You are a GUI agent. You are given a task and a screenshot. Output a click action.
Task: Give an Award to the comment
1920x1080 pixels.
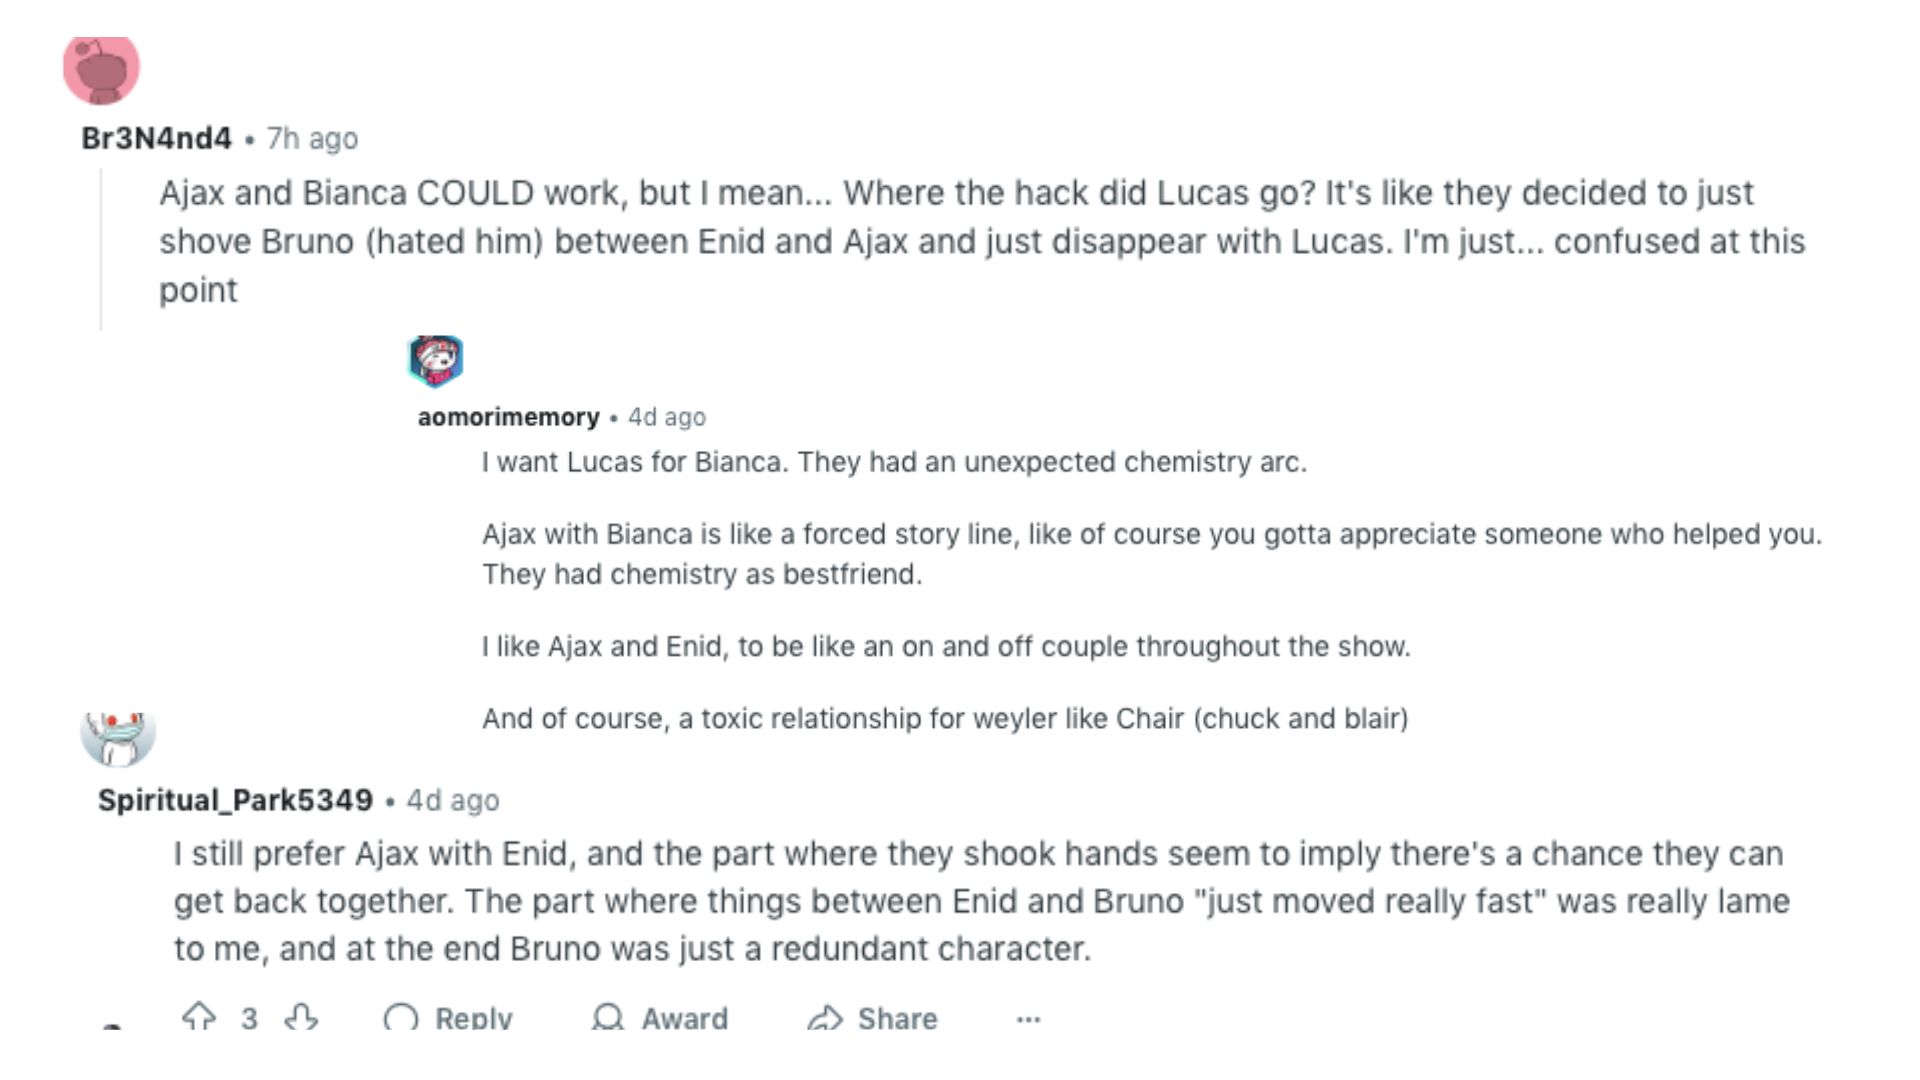click(660, 1018)
